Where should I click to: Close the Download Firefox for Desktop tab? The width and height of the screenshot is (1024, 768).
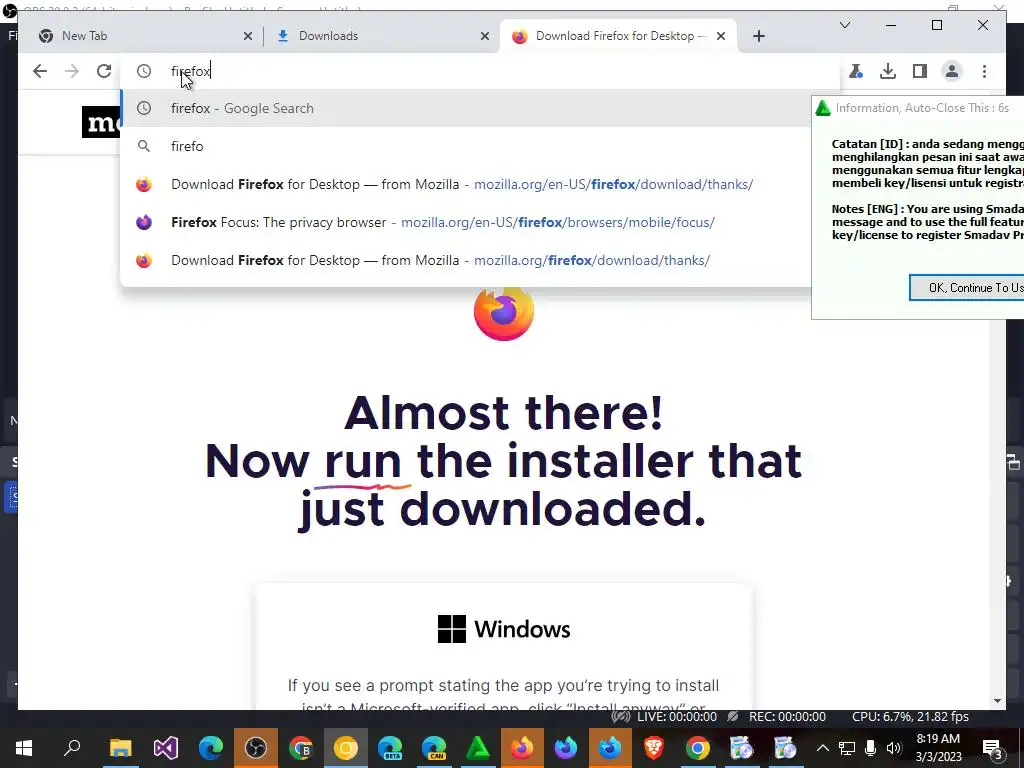tap(721, 36)
